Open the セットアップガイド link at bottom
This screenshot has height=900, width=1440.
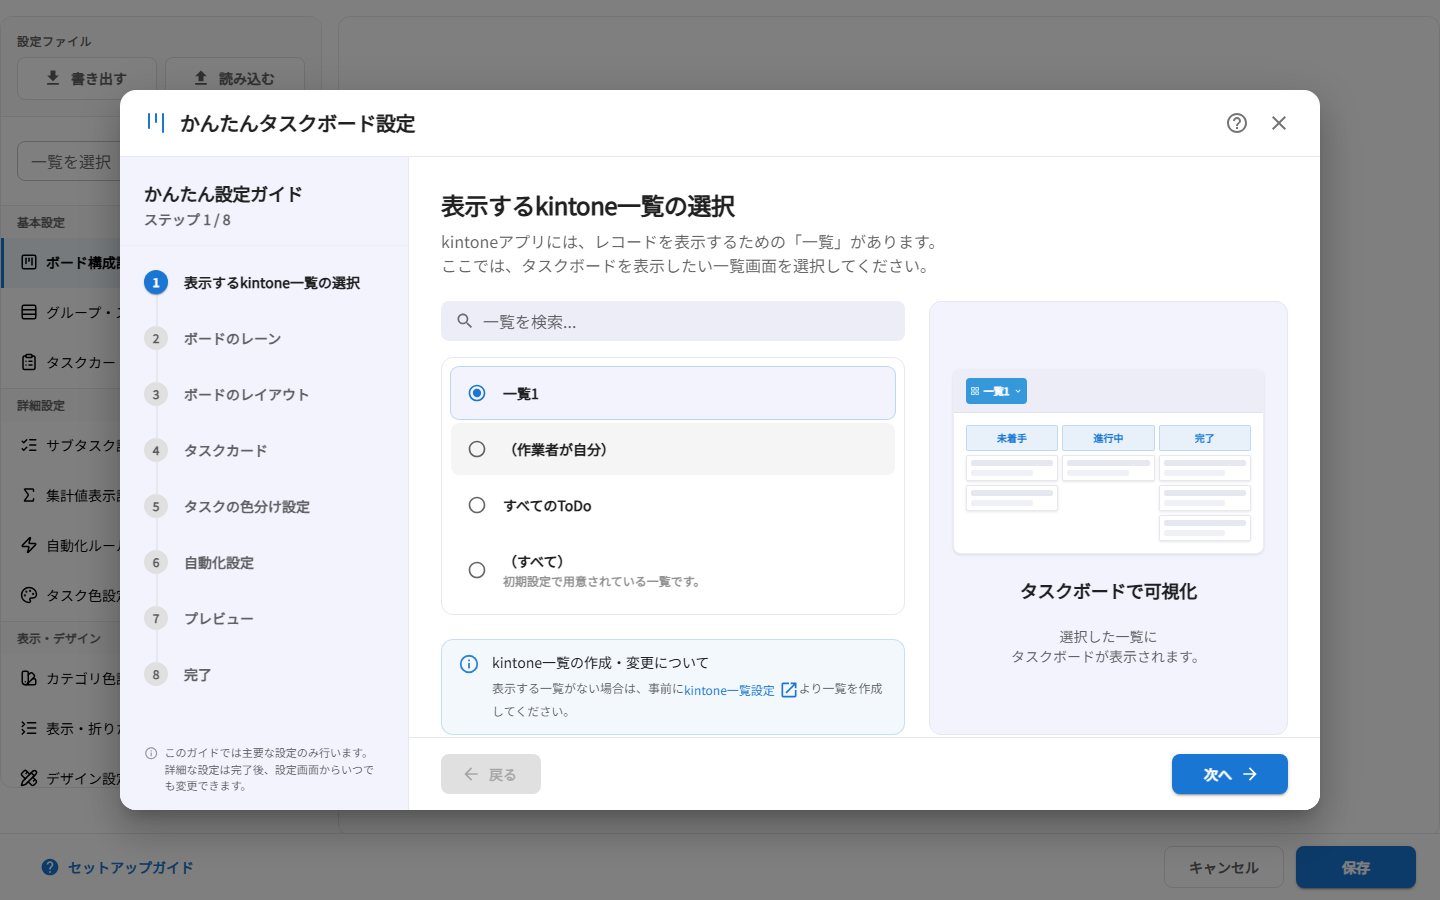coord(118,867)
